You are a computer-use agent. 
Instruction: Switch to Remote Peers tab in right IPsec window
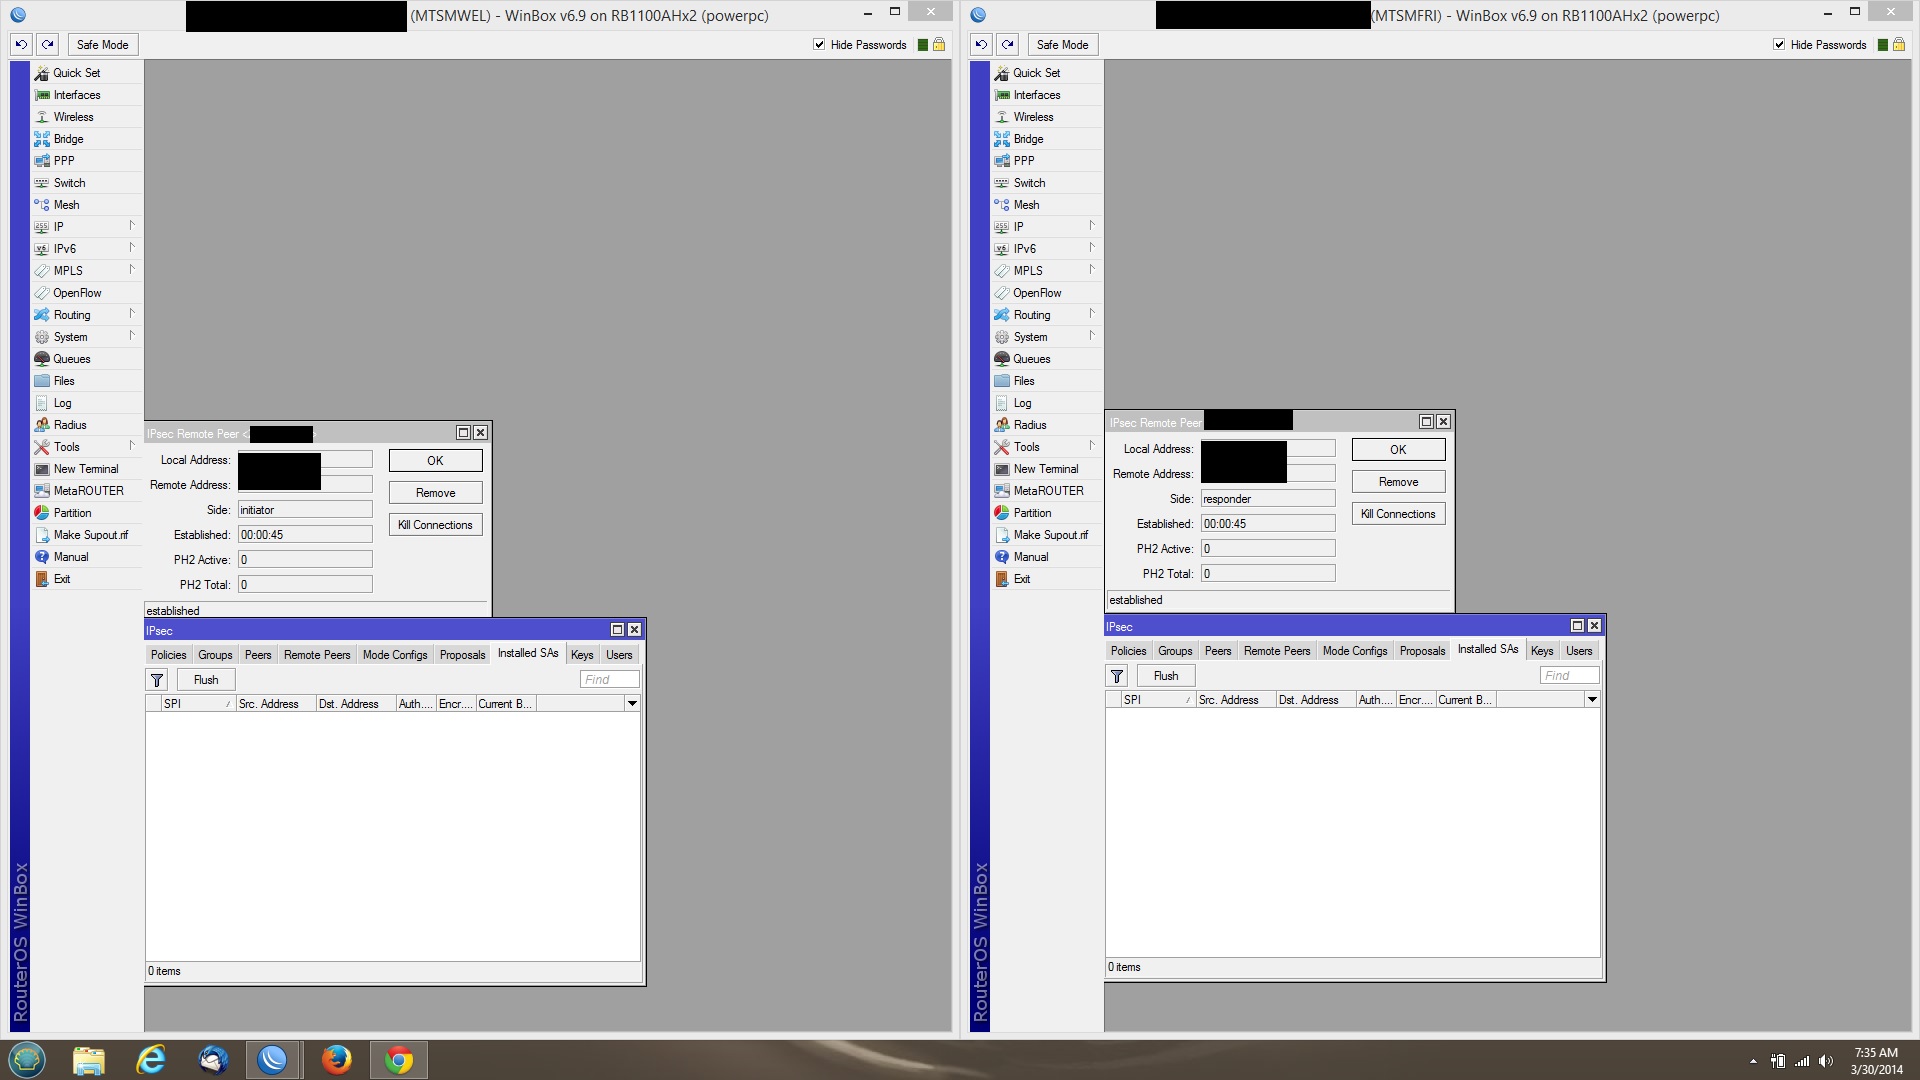tap(1276, 651)
